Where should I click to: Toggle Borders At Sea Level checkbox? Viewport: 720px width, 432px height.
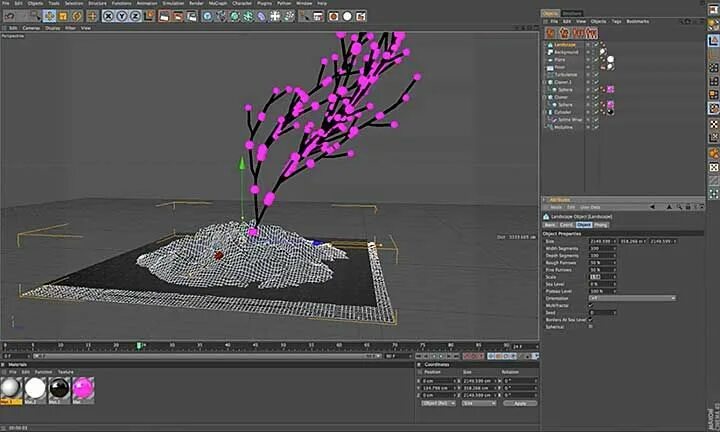tap(591, 320)
